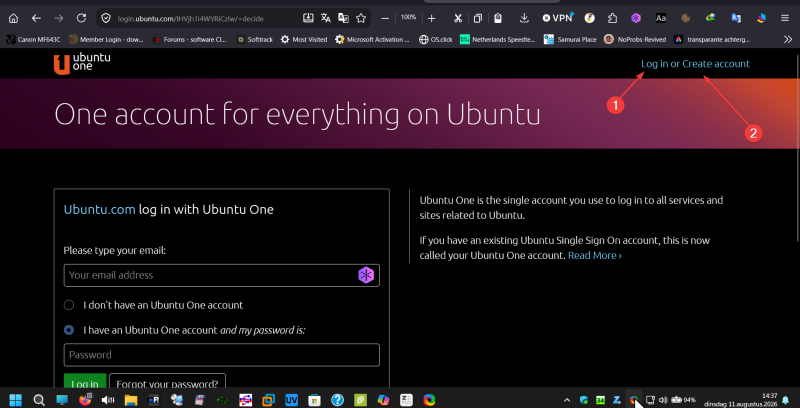Click the Log in or Create account link

(695, 64)
